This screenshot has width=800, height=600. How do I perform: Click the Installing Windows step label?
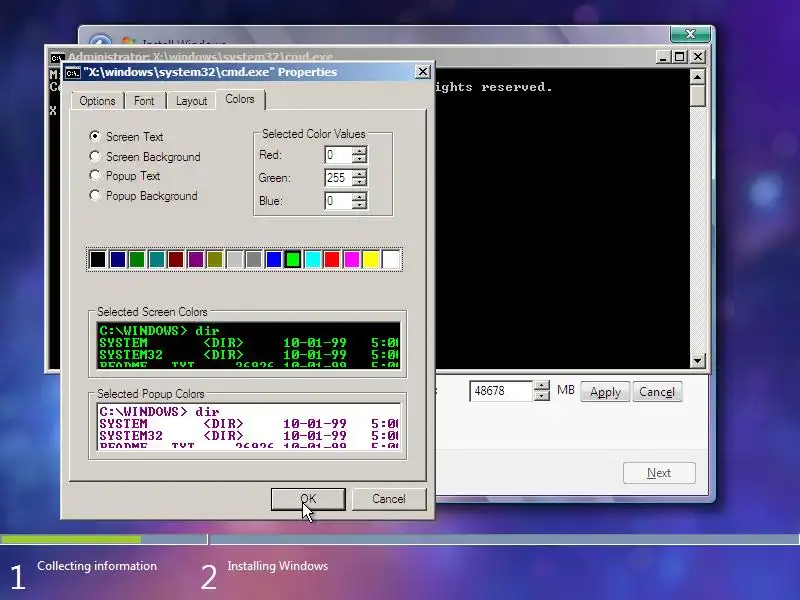coord(278,566)
